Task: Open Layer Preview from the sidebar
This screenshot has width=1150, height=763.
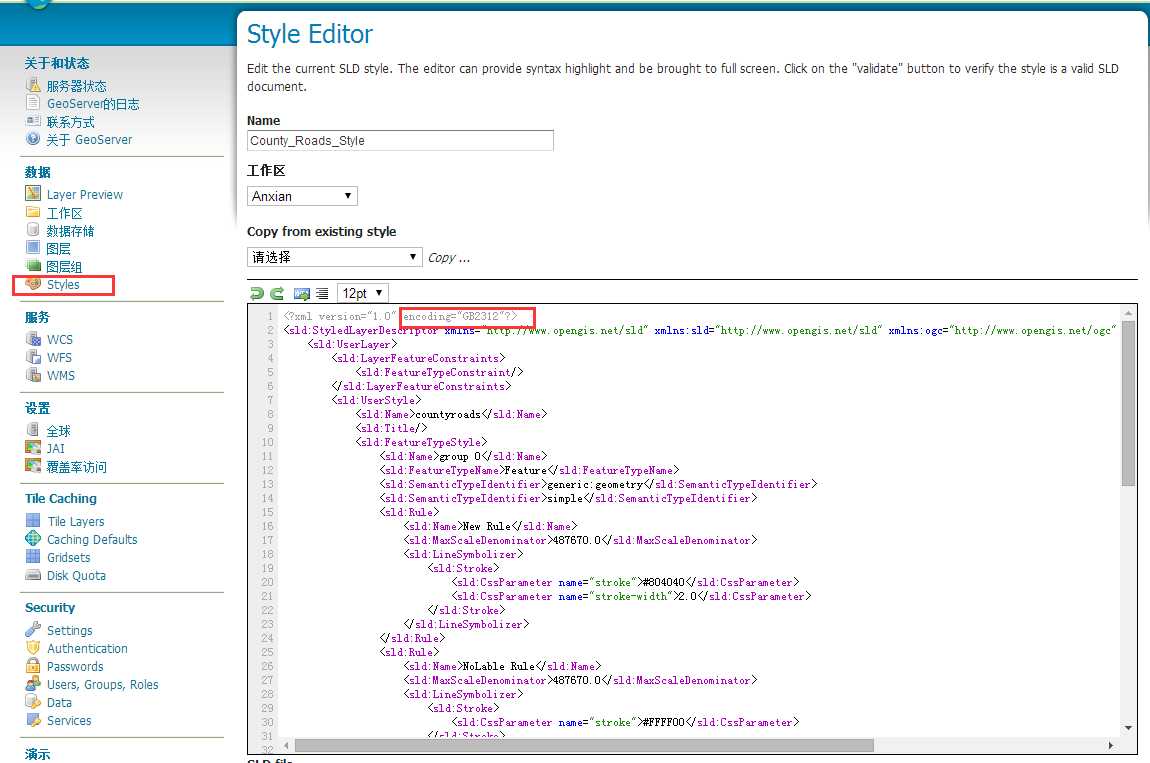Action: tap(84, 194)
